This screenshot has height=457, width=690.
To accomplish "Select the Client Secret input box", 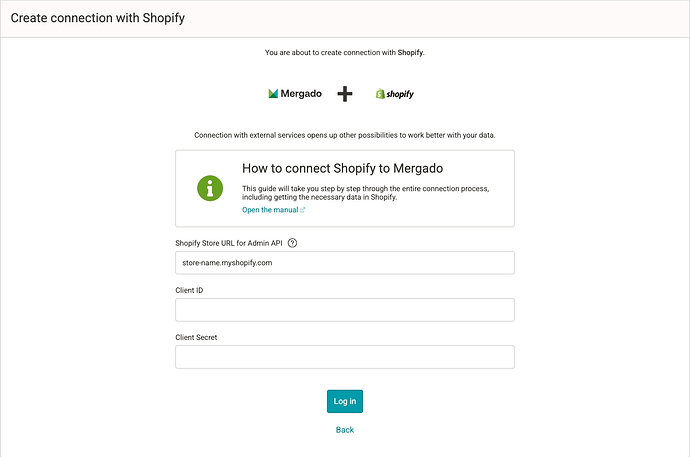I will click(344, 357).
